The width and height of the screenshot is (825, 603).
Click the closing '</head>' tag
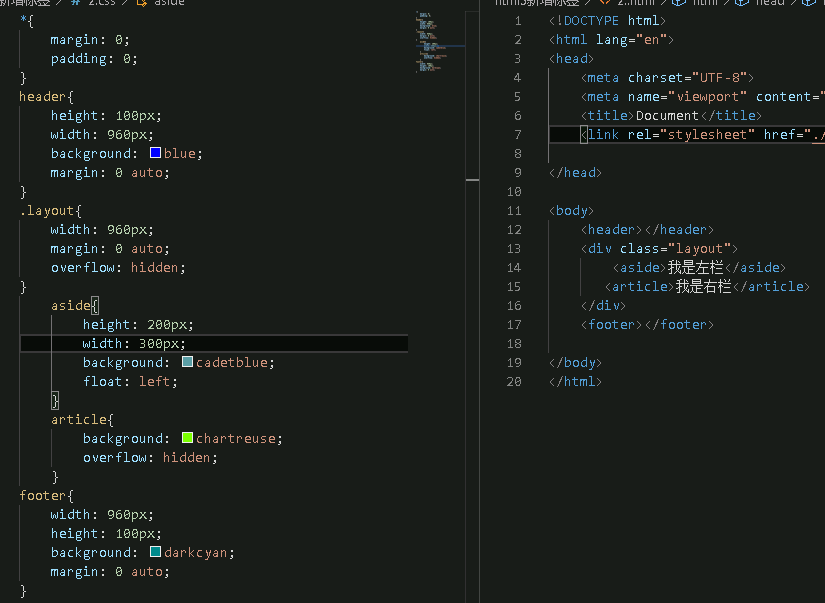click(576, 173)
